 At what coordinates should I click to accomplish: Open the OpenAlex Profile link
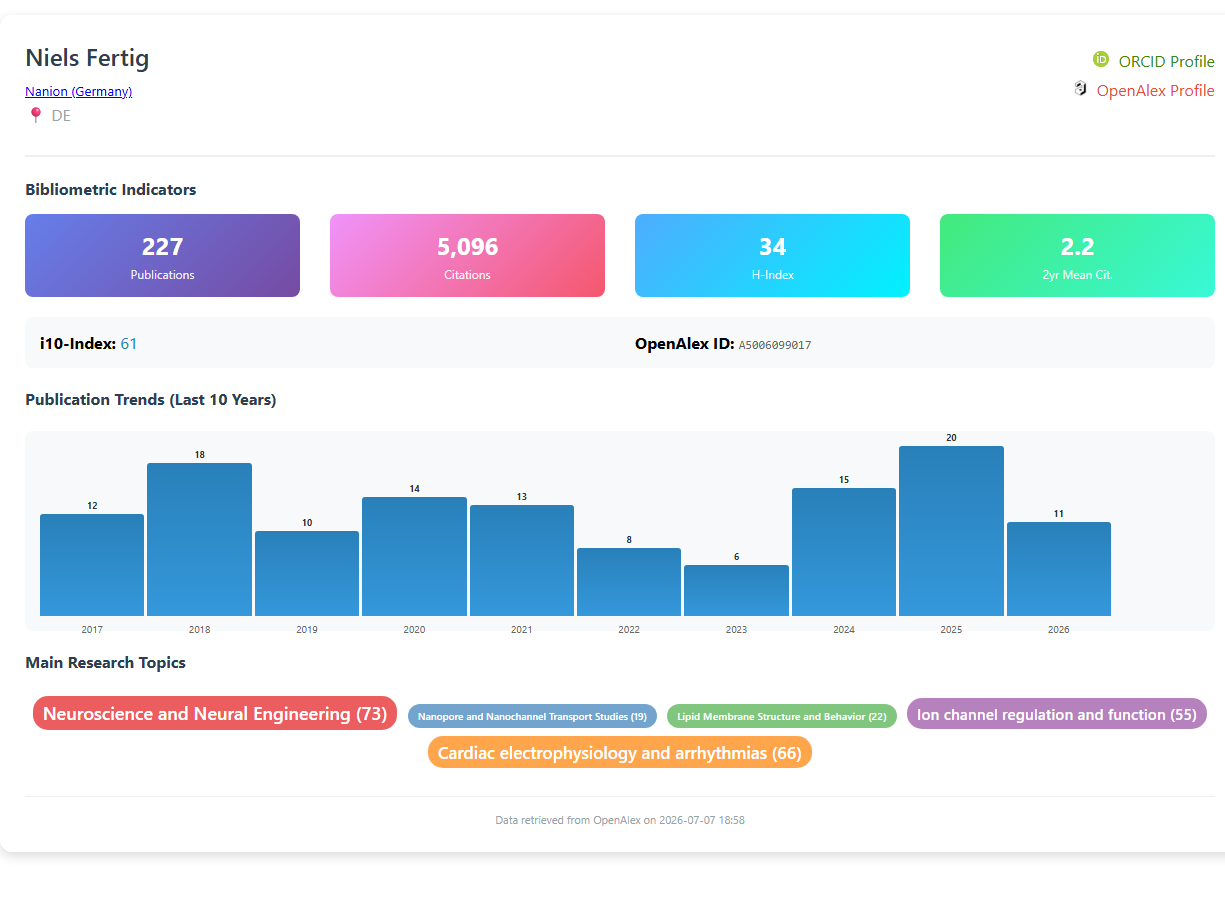pyautogui.click(x=1155, y=90)
